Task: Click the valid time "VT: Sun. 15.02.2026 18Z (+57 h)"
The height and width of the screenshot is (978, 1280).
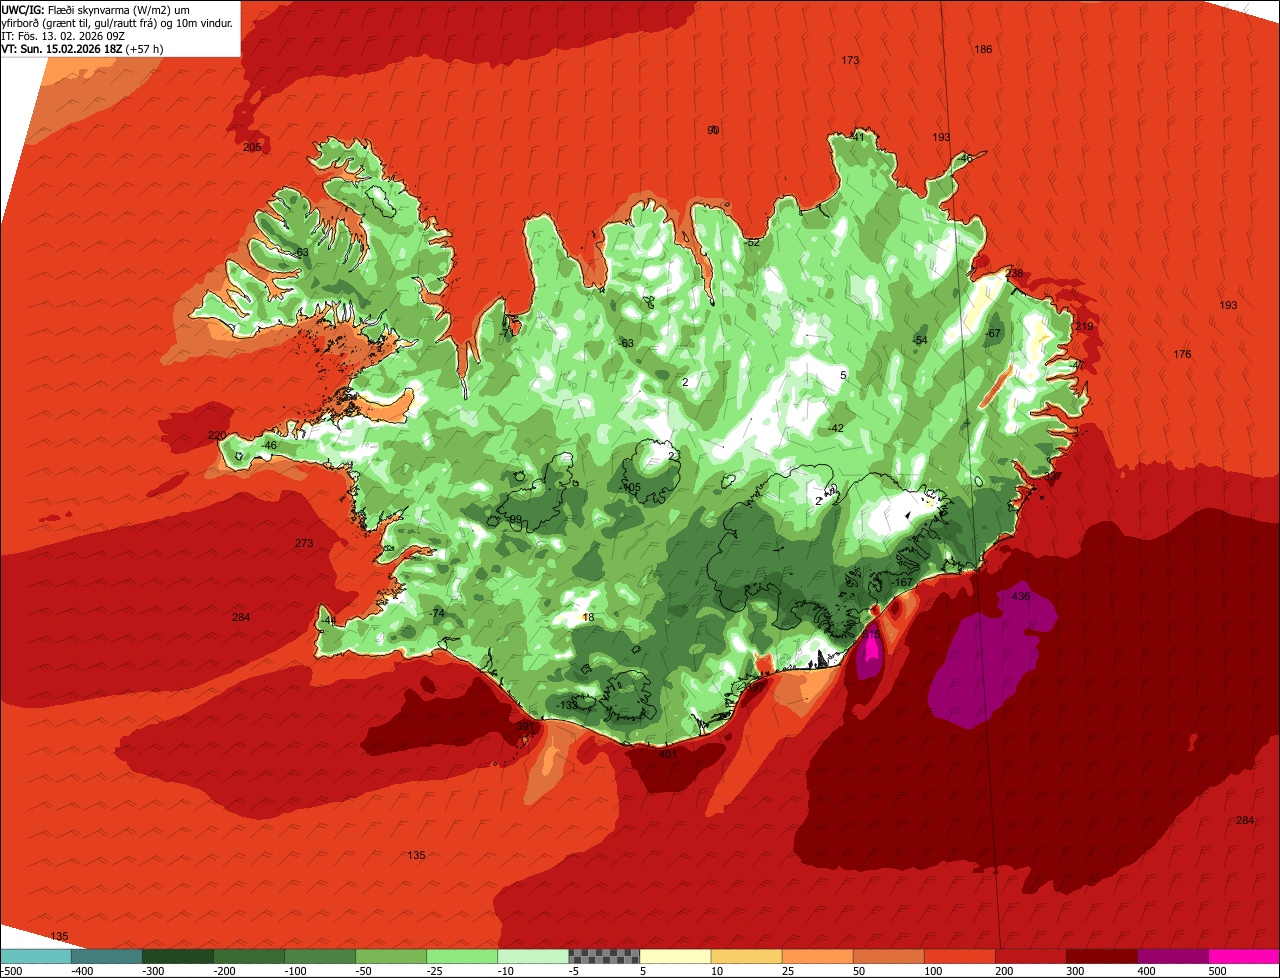Action: tap(83, 48)
